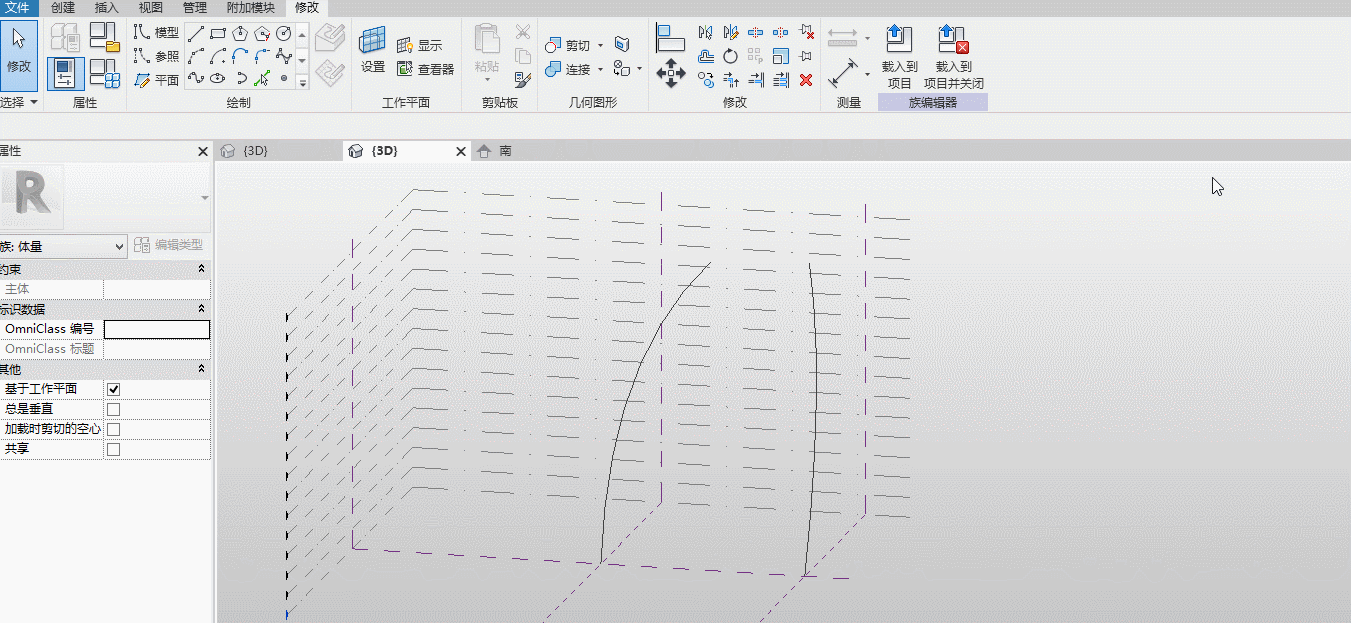Viewport: 1351px width, 623px height.
Task: Click the red Delete X icon
Action: [x=806, y=80]
